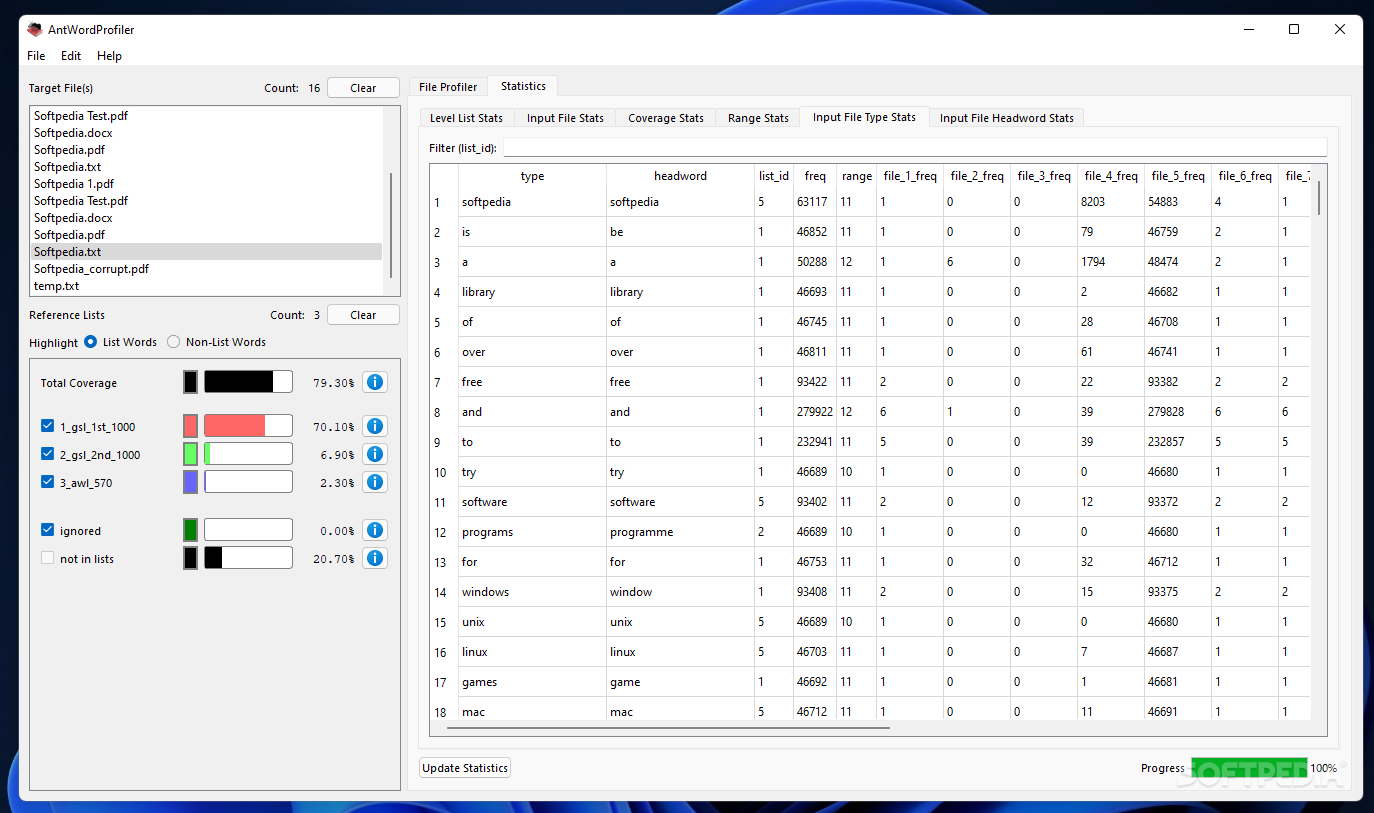Select the Non-List Words highlight option
This screenshot has height=813, width=1374.
click(174, 342)
